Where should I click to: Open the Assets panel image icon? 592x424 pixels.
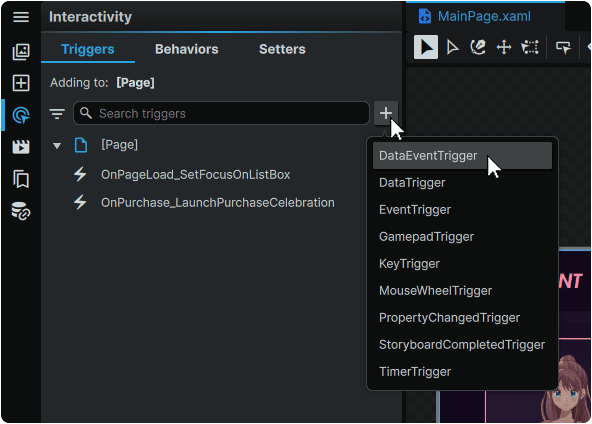(21, 51)
